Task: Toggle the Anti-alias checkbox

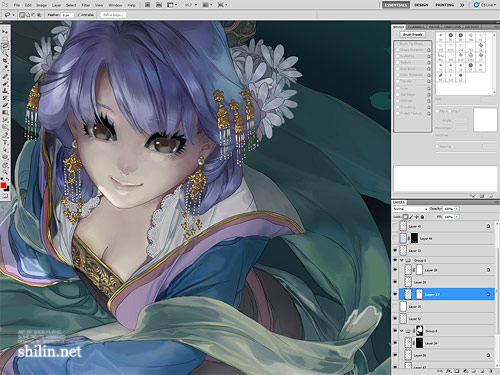Action: (79, 15)
